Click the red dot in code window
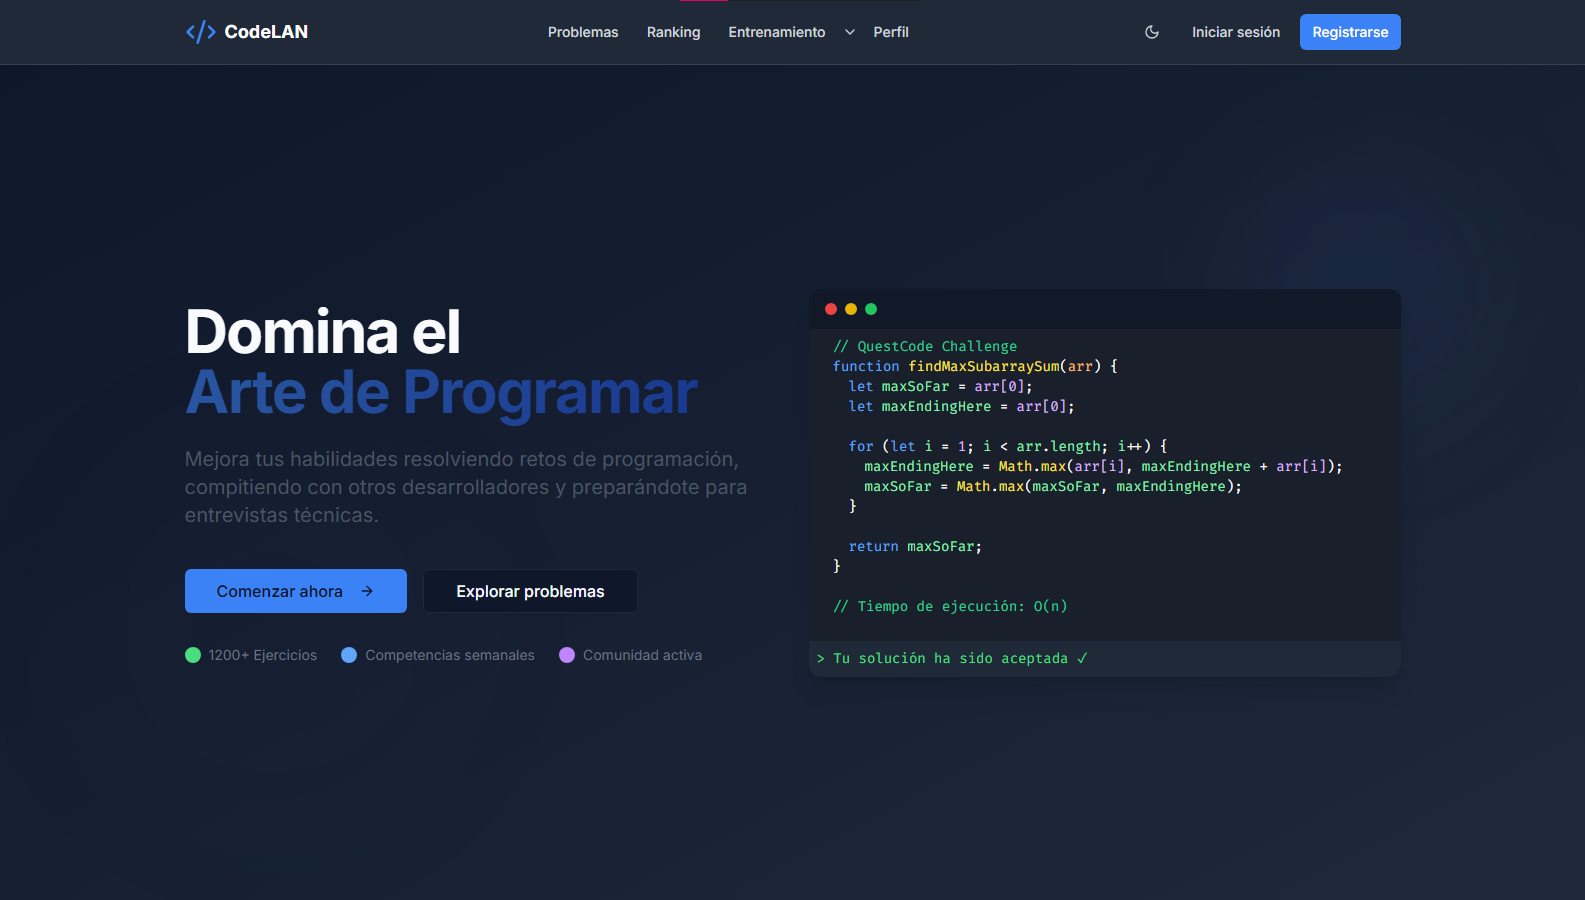The width and height of the screenshot is (1585, 900). click(831, 309)
